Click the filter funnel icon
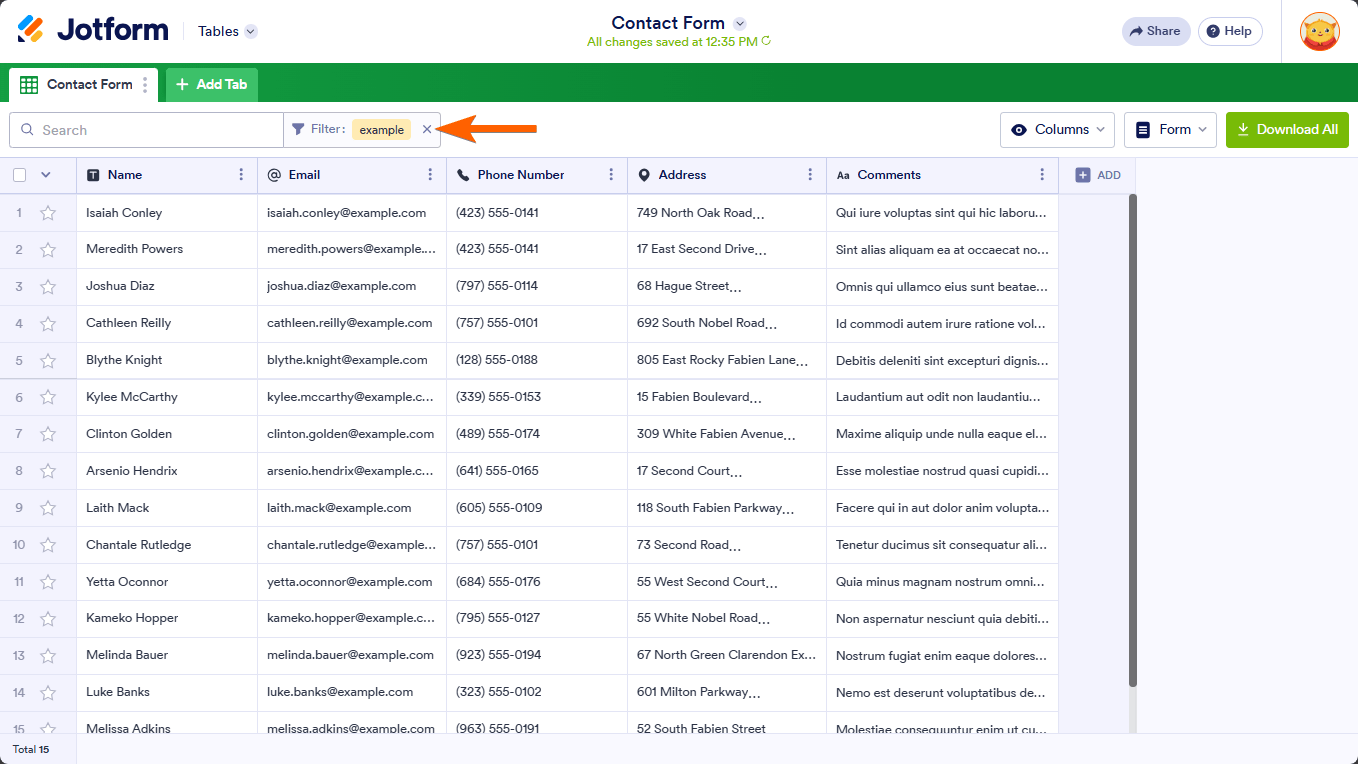Image resolution: width=1358 pixels, height=764 pixels. pos(298,129)
